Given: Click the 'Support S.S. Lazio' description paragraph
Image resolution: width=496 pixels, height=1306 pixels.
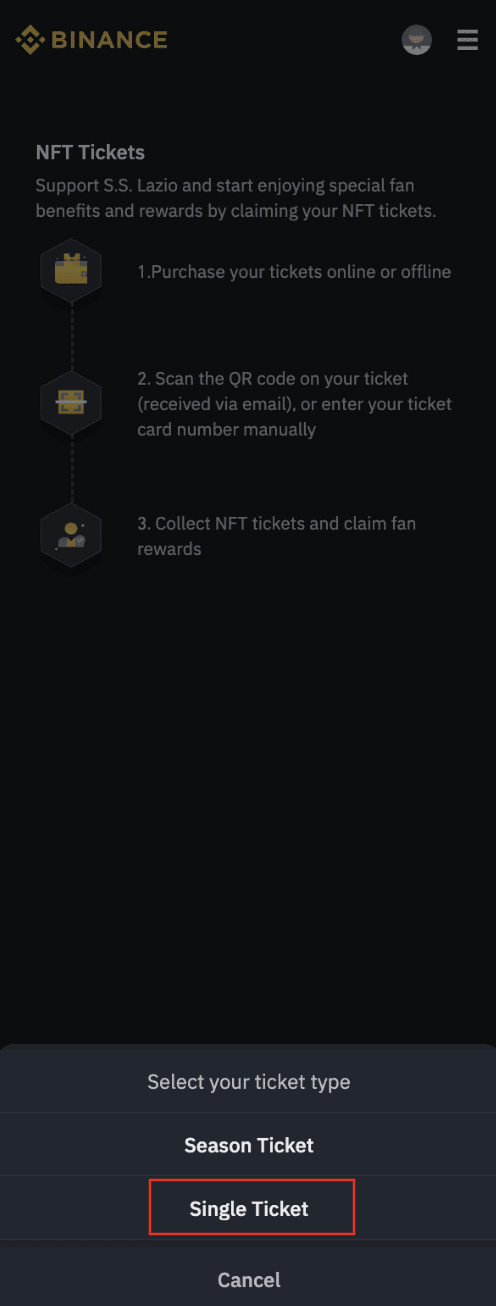Looking at the screenshot, I should tap(236, 198).
